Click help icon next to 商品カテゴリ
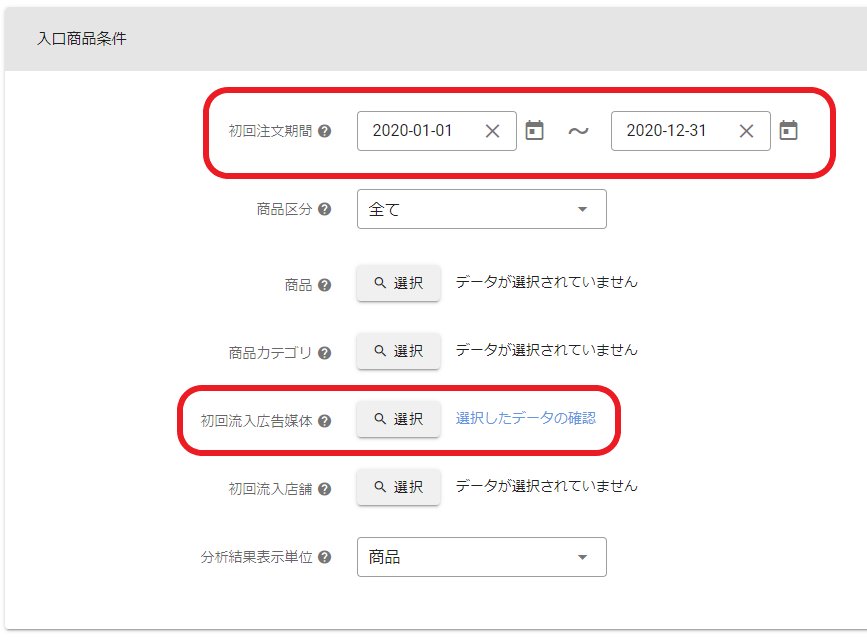Viewport: 867px width, 641px height. tap(324, 353)
